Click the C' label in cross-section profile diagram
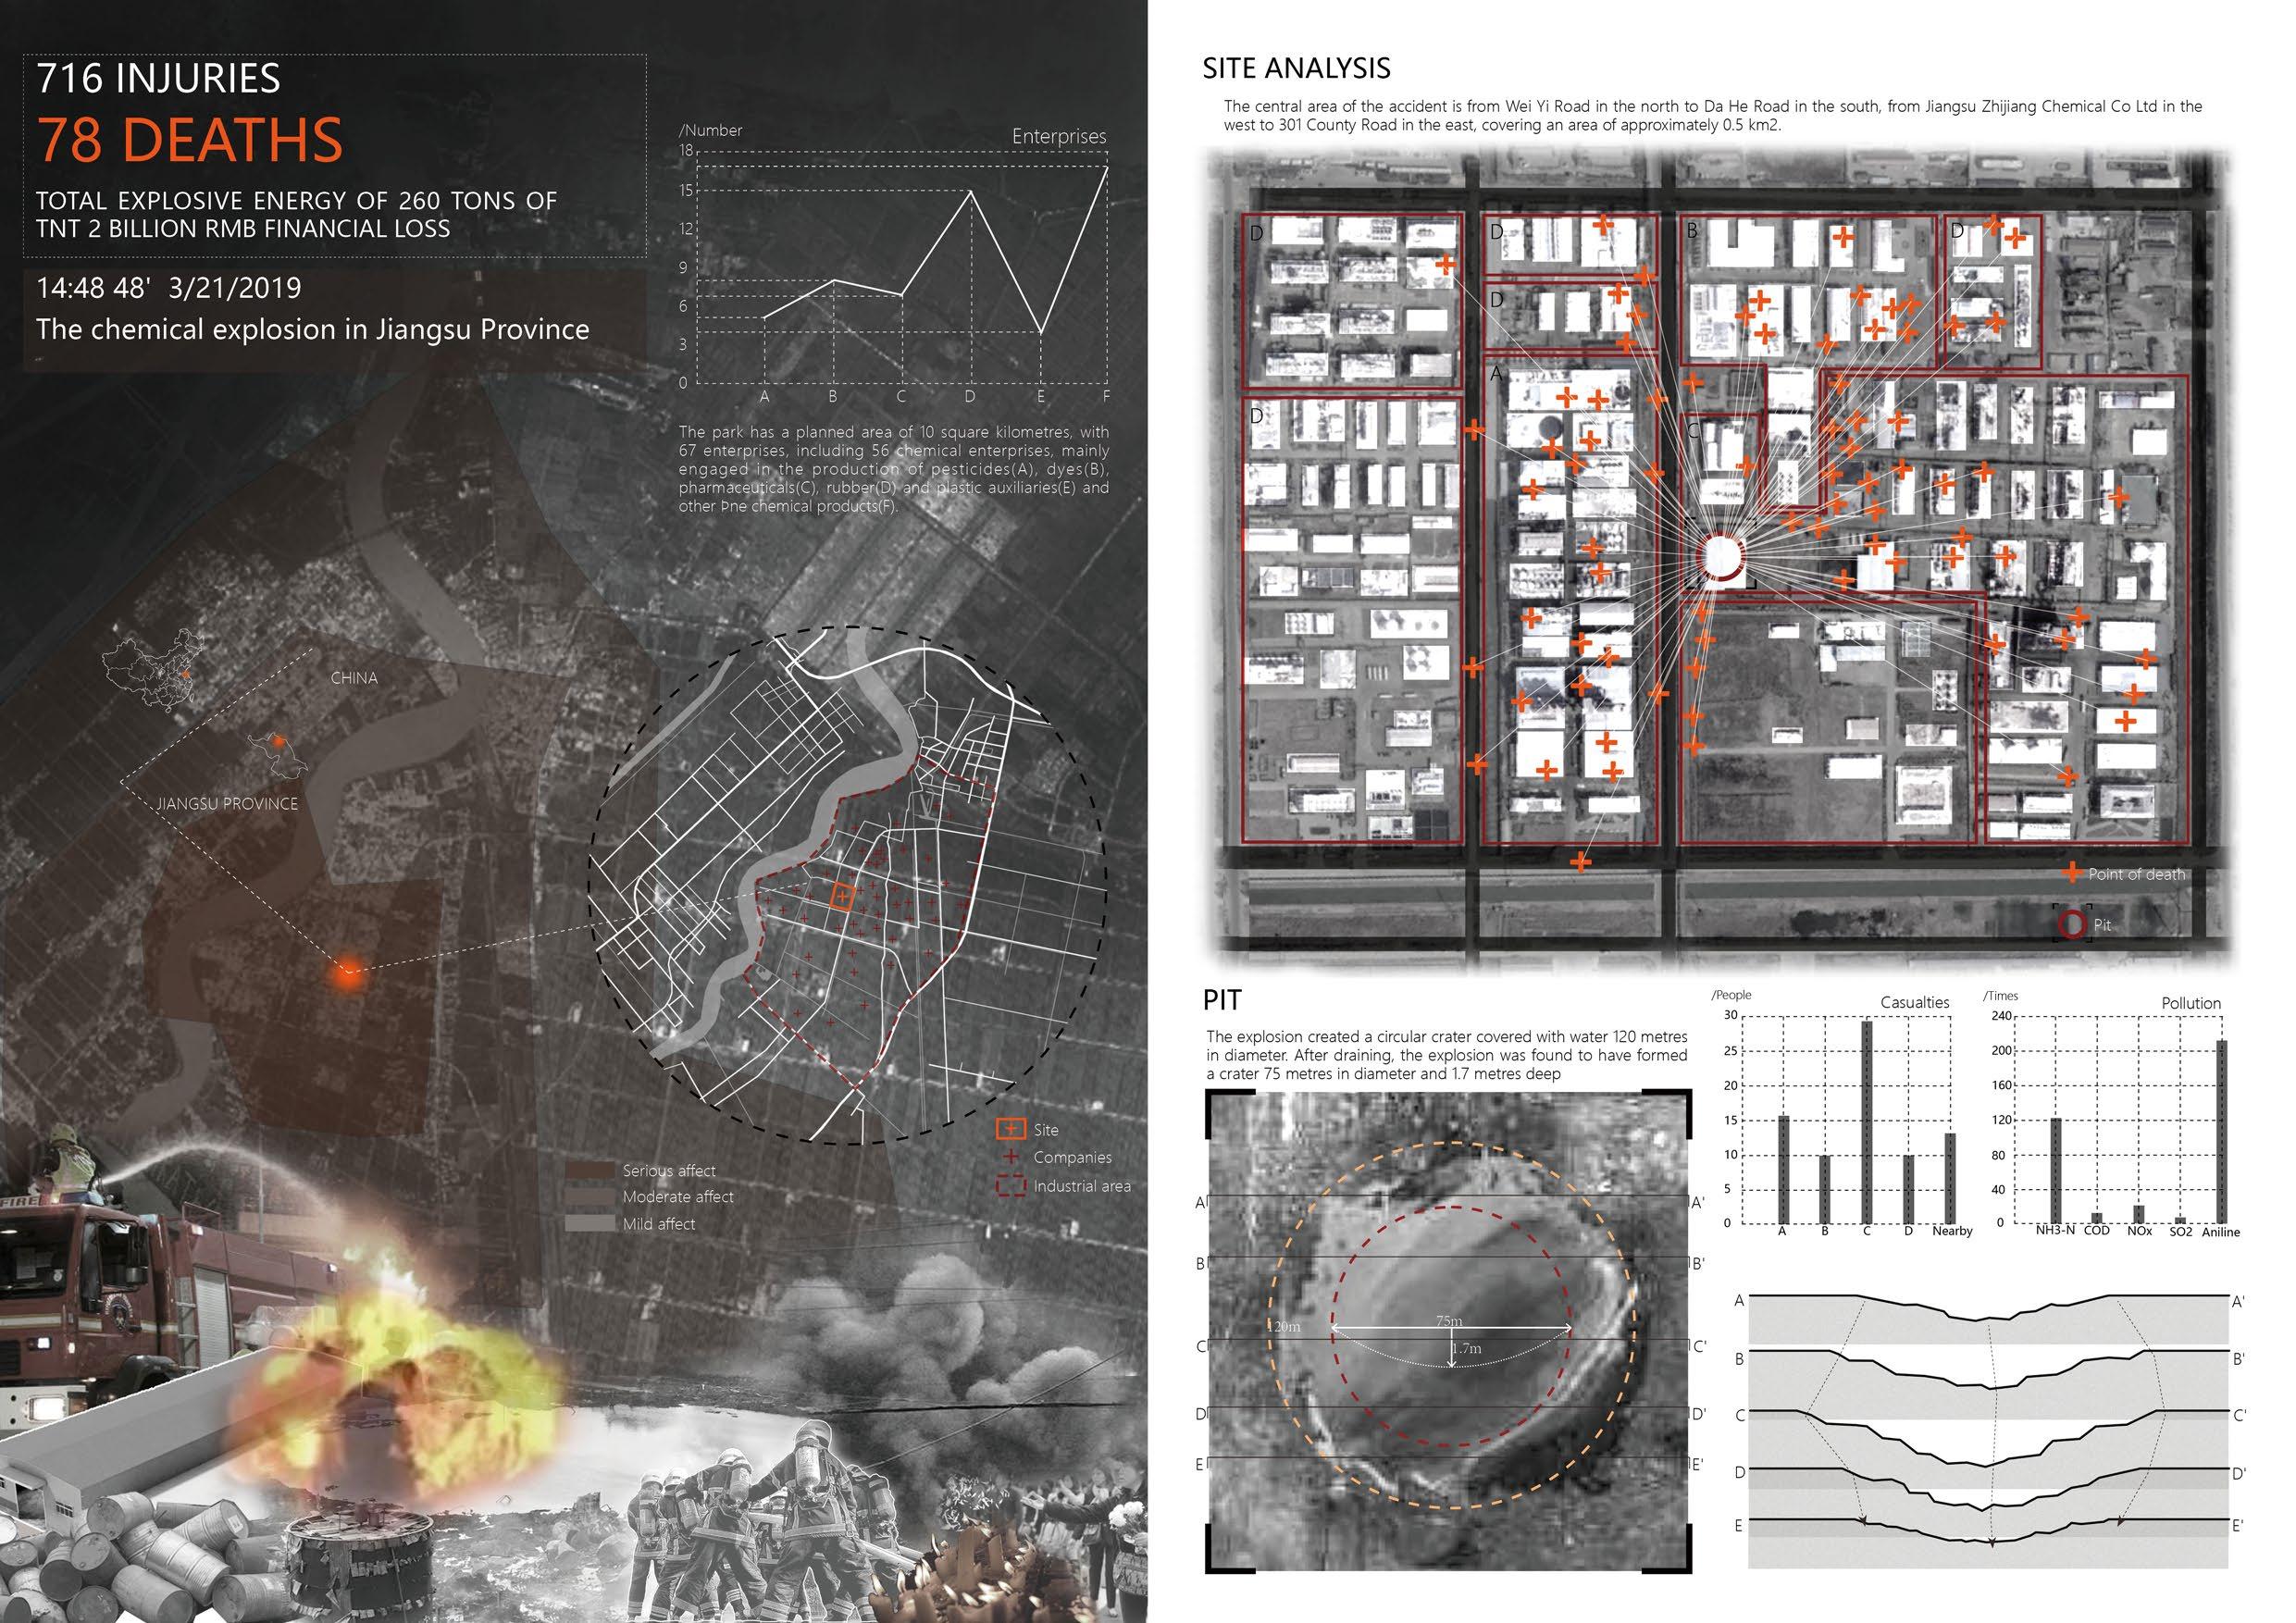Image resolution: width=2296 pixels, height=1623 pixels. pos(2239,1415)
